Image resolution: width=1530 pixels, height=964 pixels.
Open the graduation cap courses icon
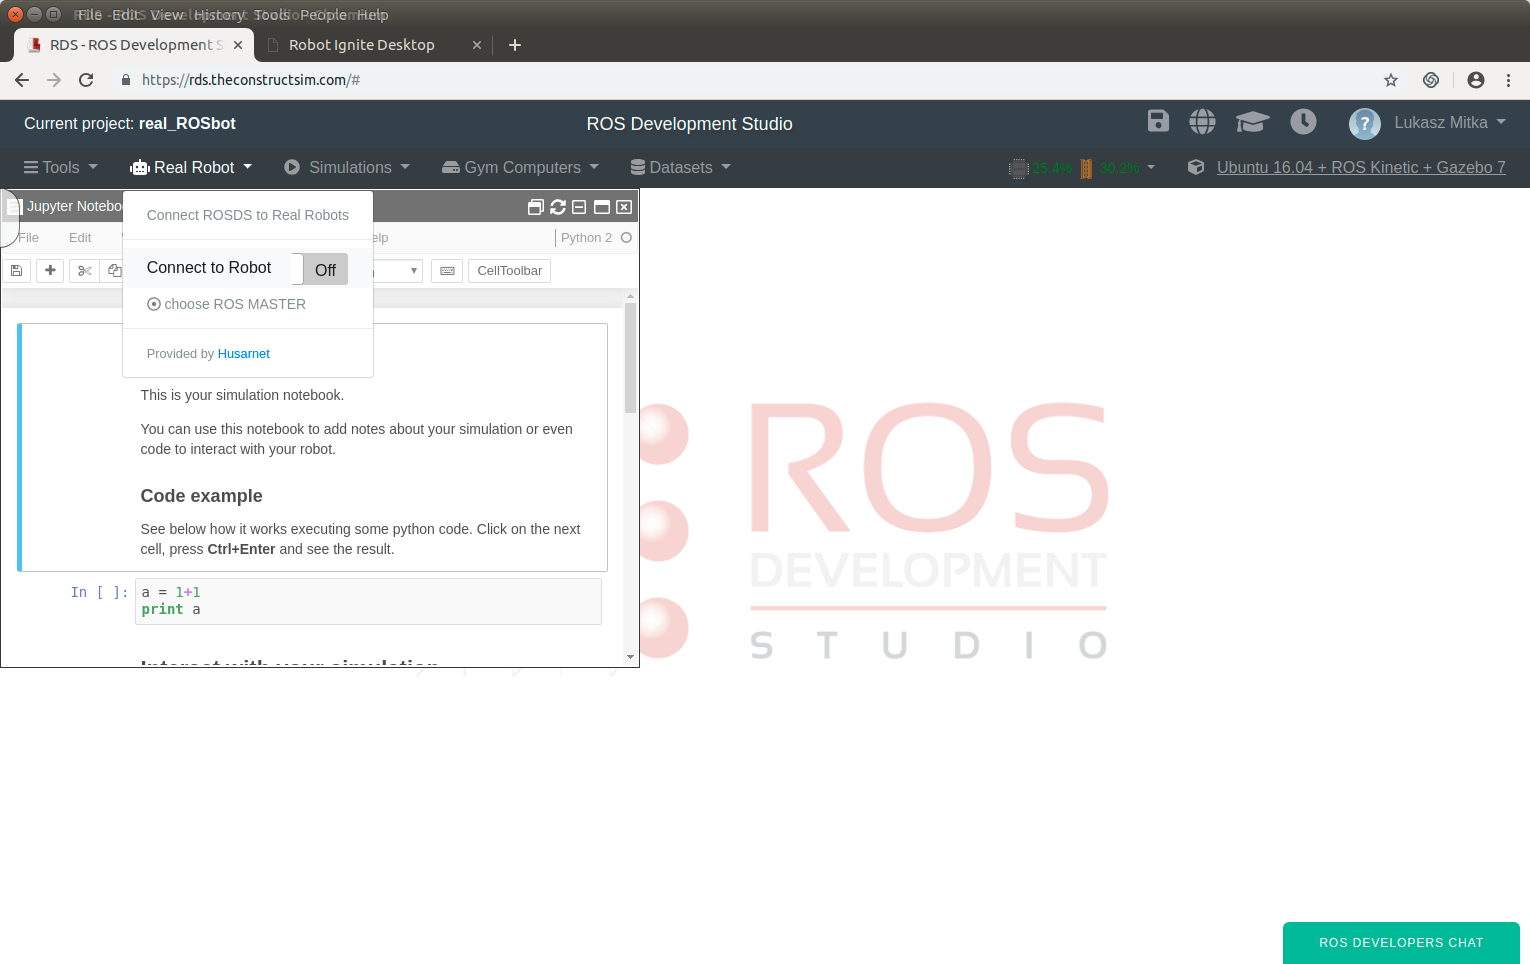(1252, 122)
